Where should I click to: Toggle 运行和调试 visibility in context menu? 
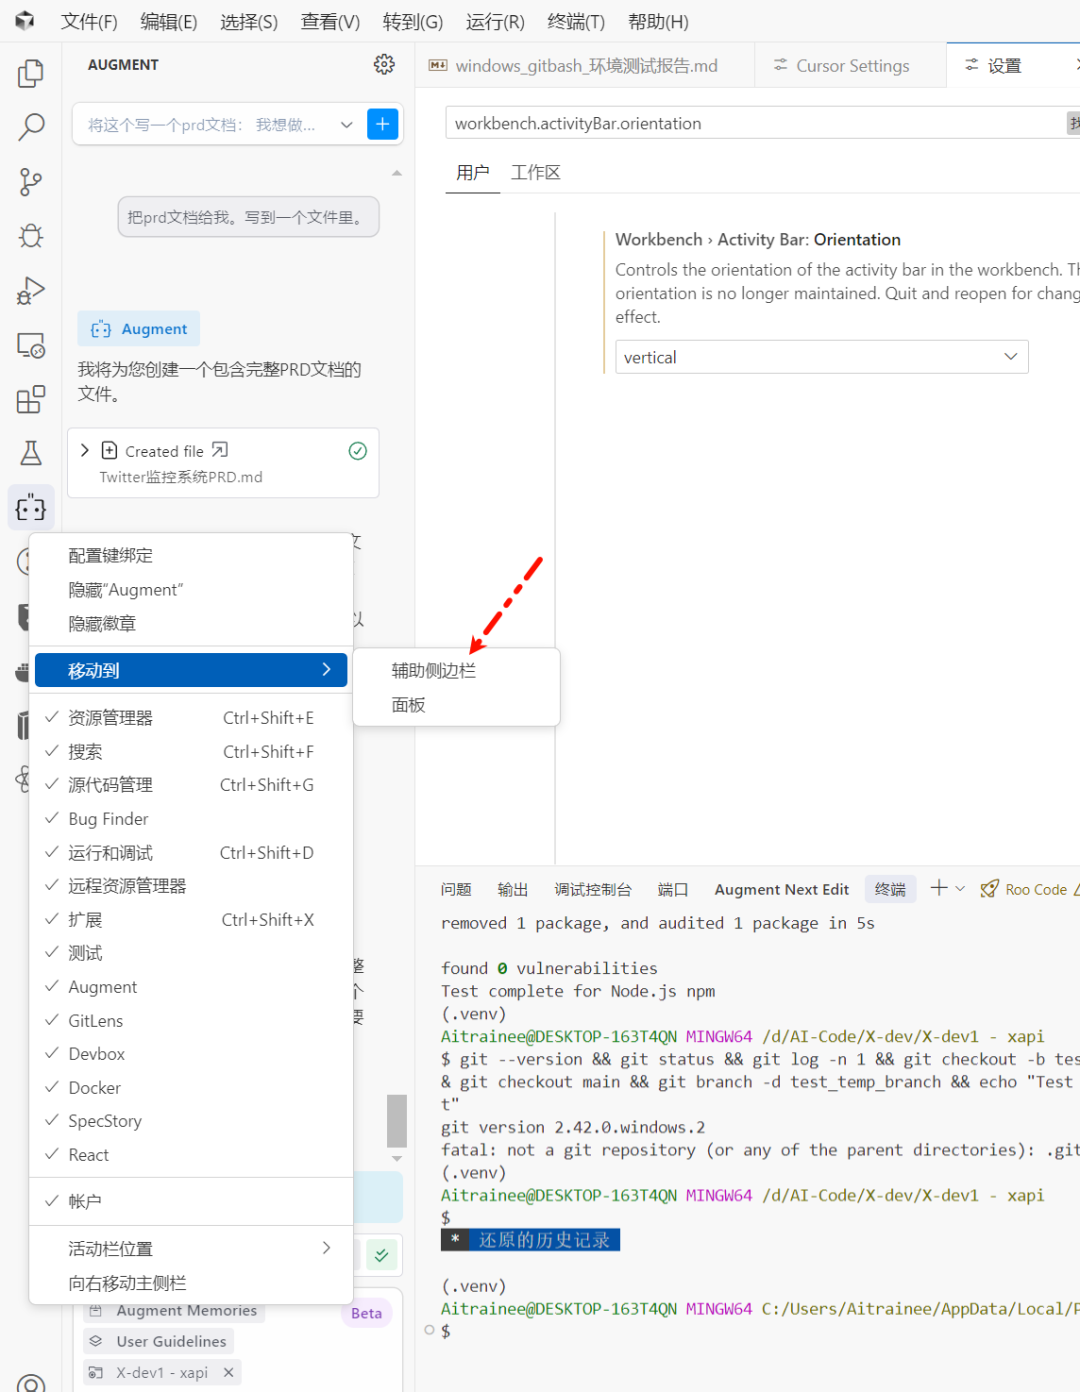click(191, 852)
